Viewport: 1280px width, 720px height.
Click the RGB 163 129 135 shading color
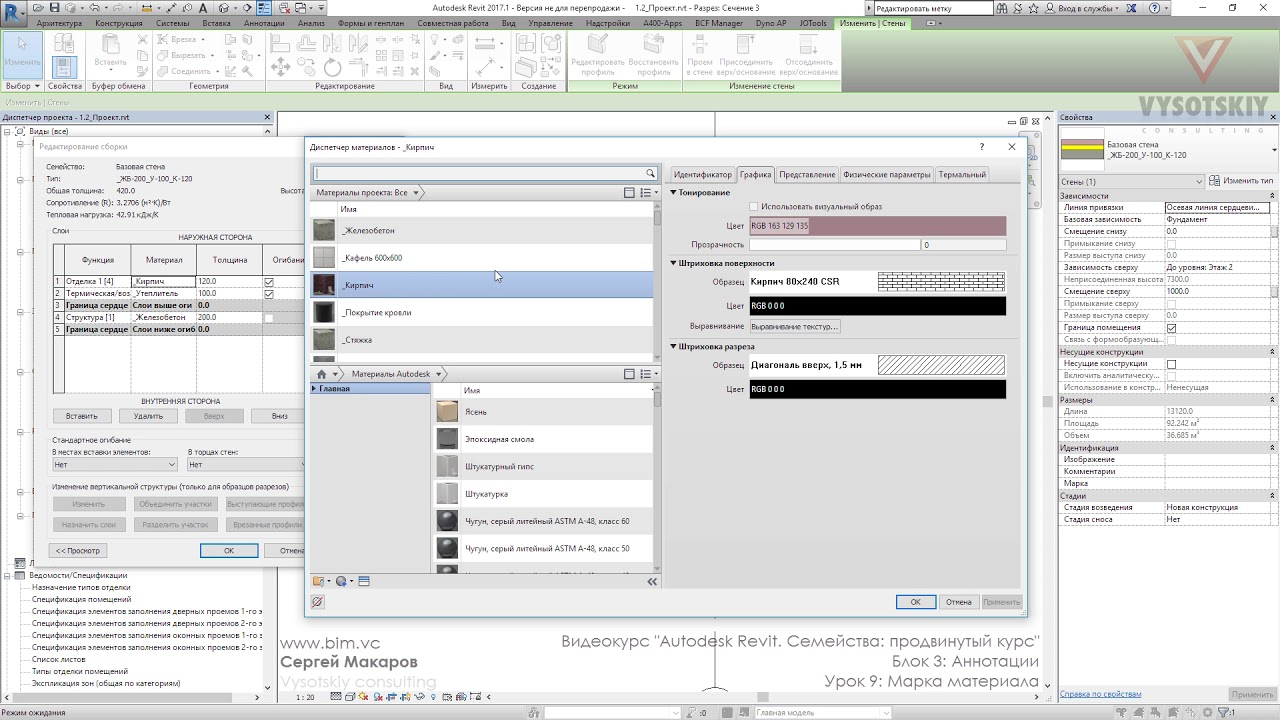[x=878, y=226]
